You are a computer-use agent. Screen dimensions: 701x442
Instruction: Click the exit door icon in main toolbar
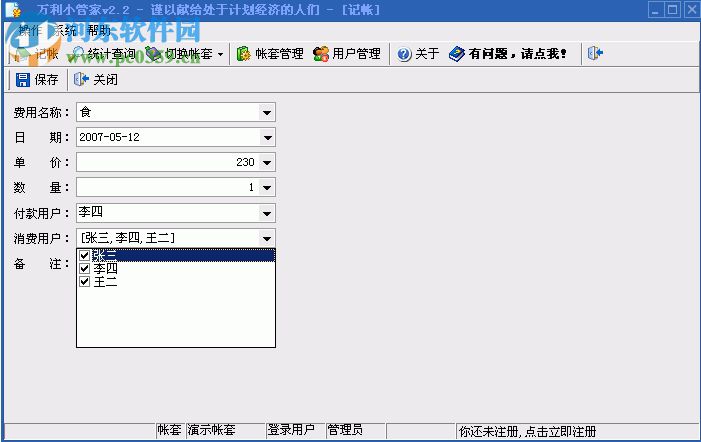(x=595, y=54)
